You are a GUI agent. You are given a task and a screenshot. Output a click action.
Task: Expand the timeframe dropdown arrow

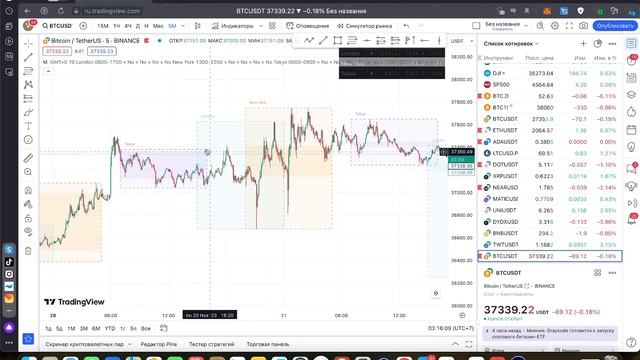pyautogui.click(x=183, y=26)
